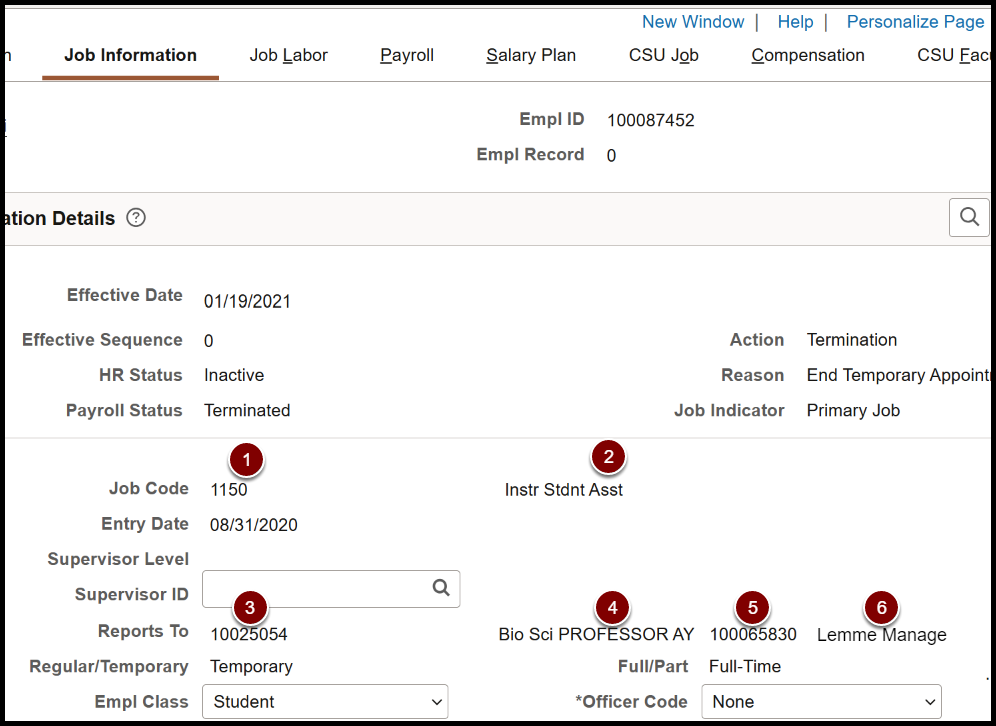996x726 pixels.
Task: Click Job Indicator value Primary Job
Action: click(x=853, y=411)
